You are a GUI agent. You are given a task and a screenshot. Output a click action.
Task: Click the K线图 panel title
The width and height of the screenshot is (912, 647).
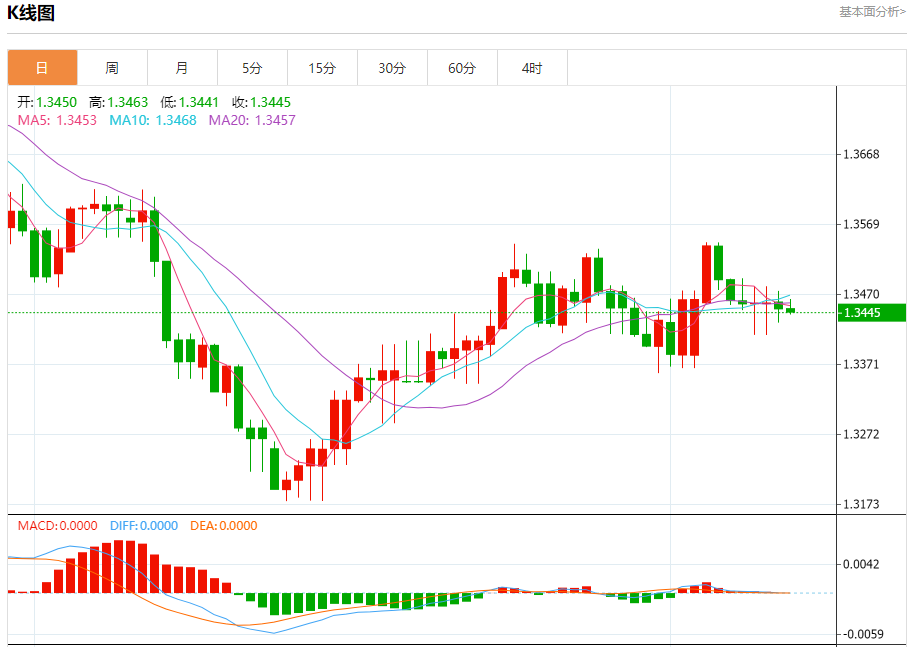(31, 13)
